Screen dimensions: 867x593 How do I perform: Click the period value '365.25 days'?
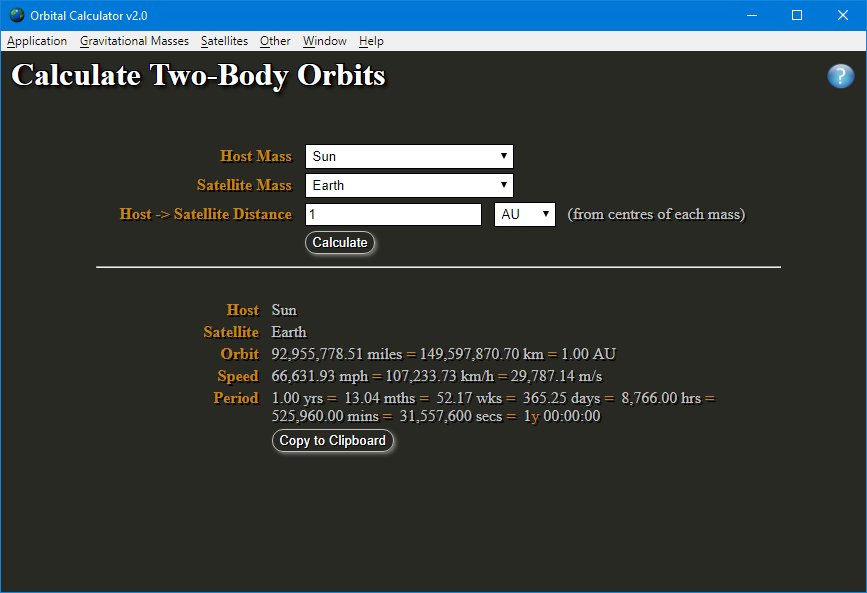click(562, 398)
